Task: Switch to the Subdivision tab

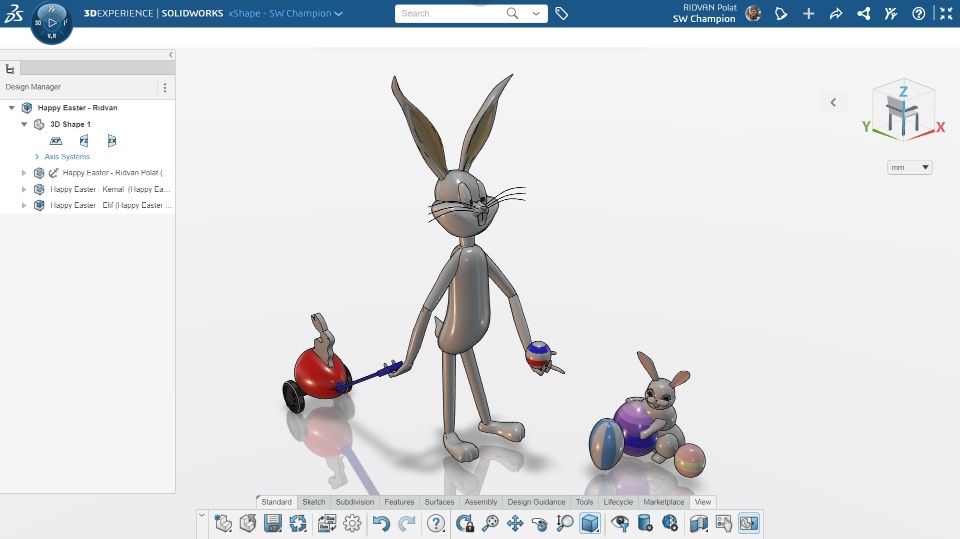Action: tap(354, 502)
